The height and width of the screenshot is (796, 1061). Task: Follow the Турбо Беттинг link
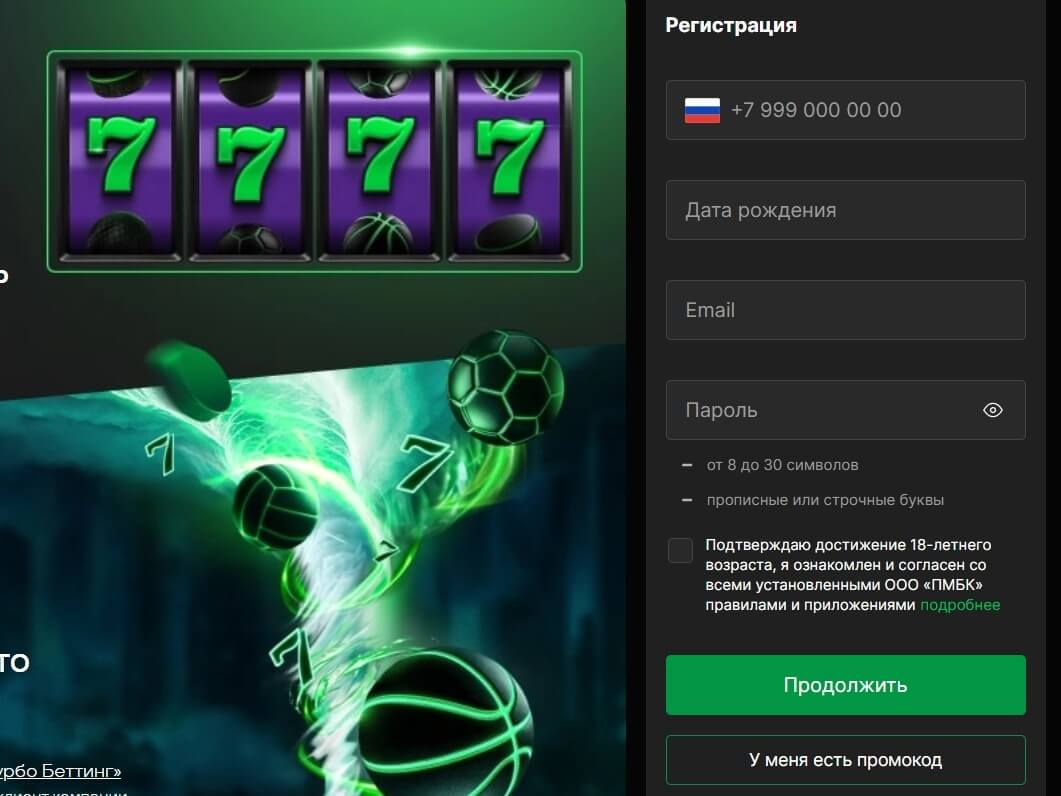[x=60, y=771]
